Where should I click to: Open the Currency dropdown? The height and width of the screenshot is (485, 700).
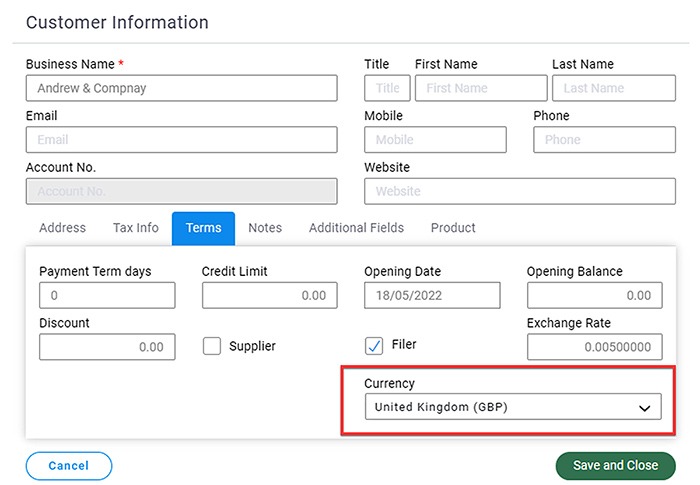513,406
